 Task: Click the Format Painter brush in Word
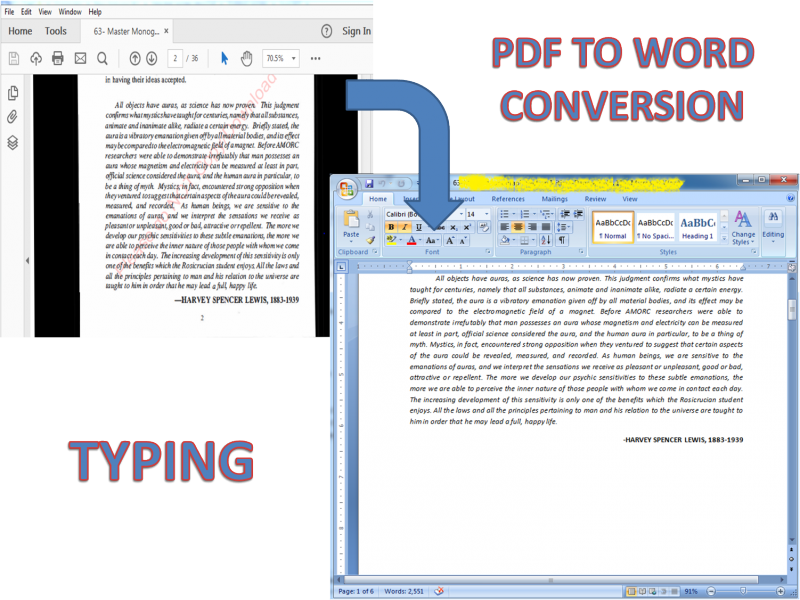coord(370,240)
